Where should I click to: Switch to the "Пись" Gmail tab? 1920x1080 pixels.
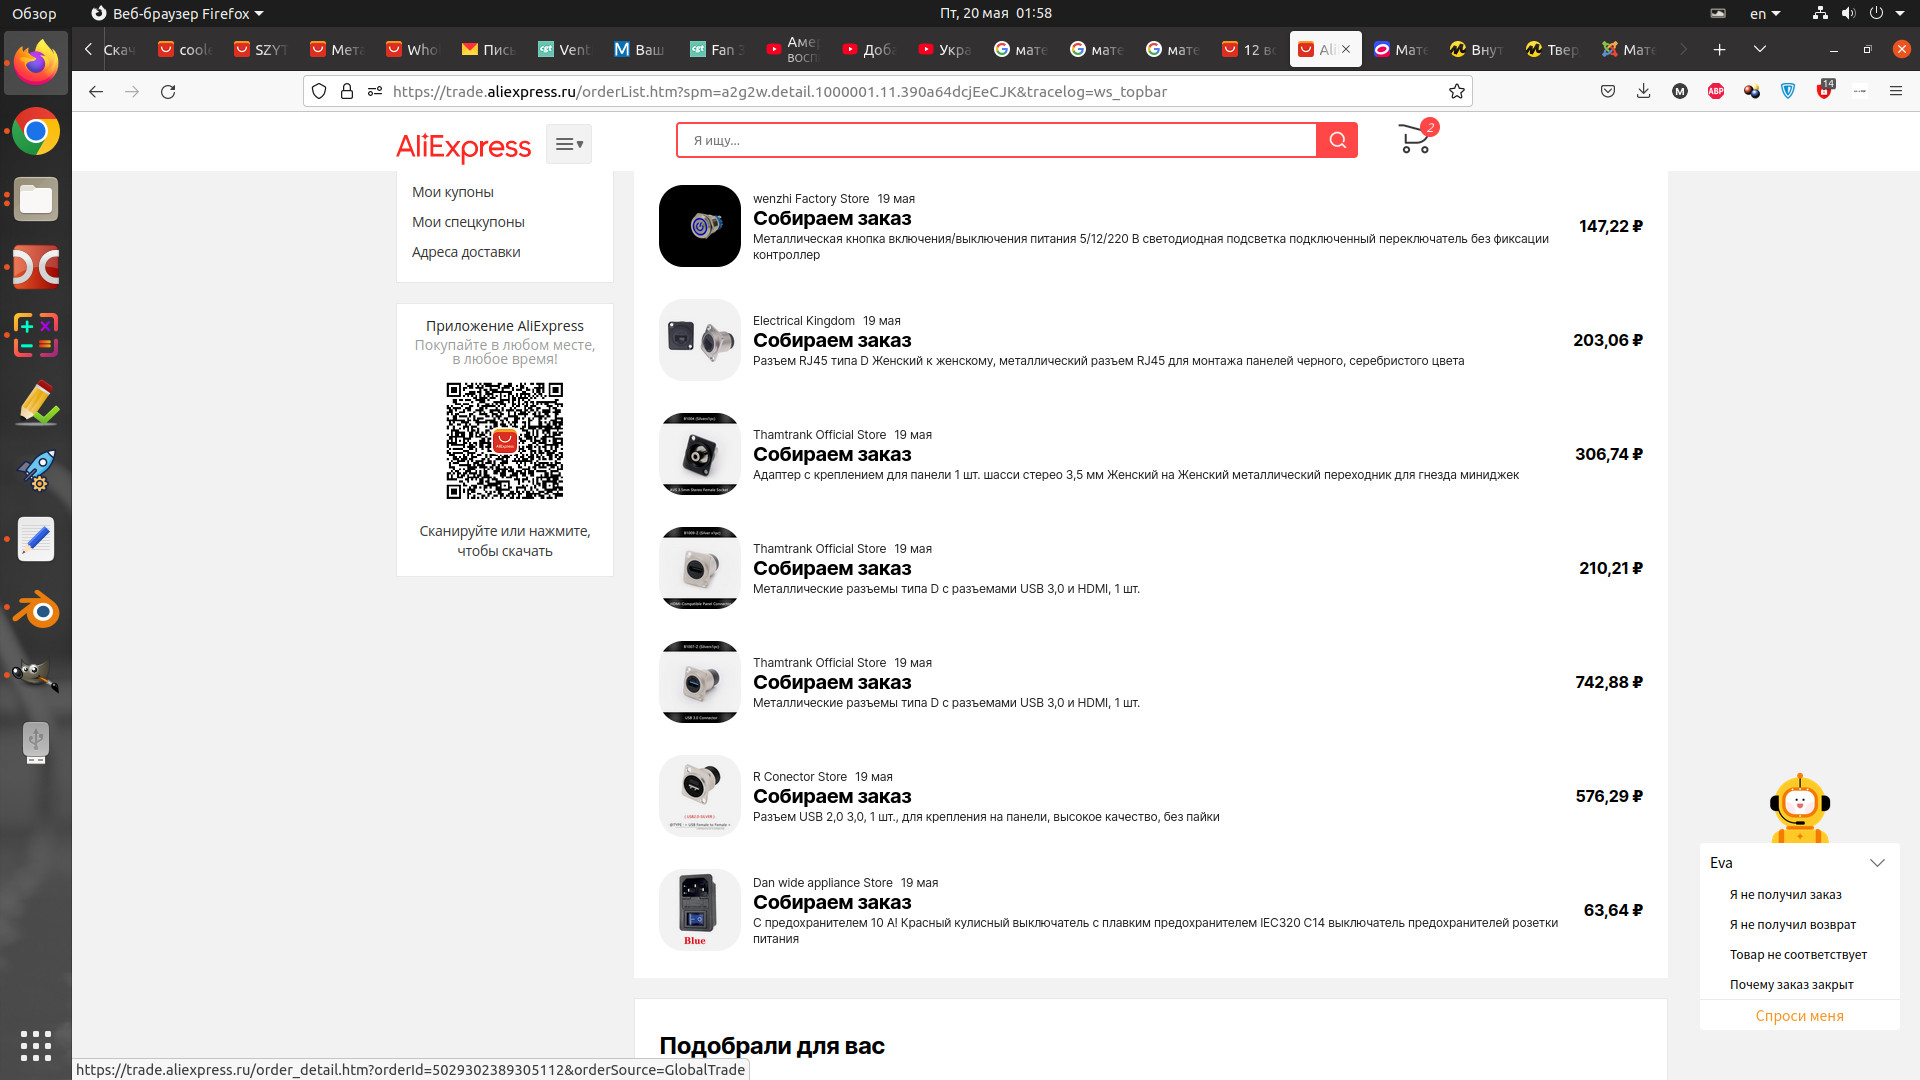(x=490, y=49)
